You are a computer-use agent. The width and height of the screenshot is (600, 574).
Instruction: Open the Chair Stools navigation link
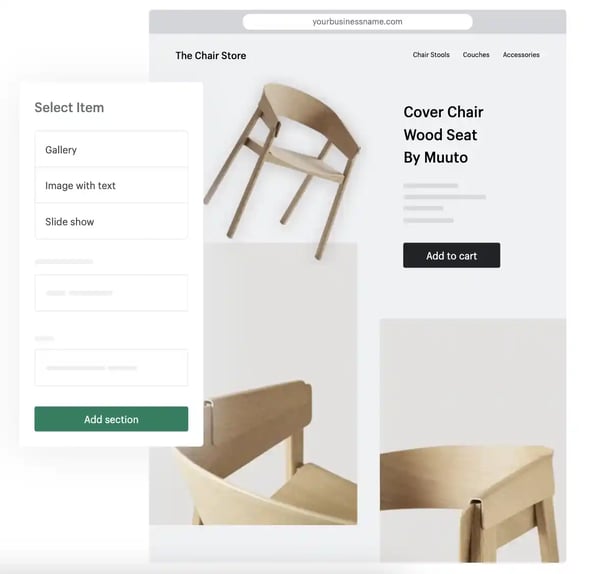[431, 55]
